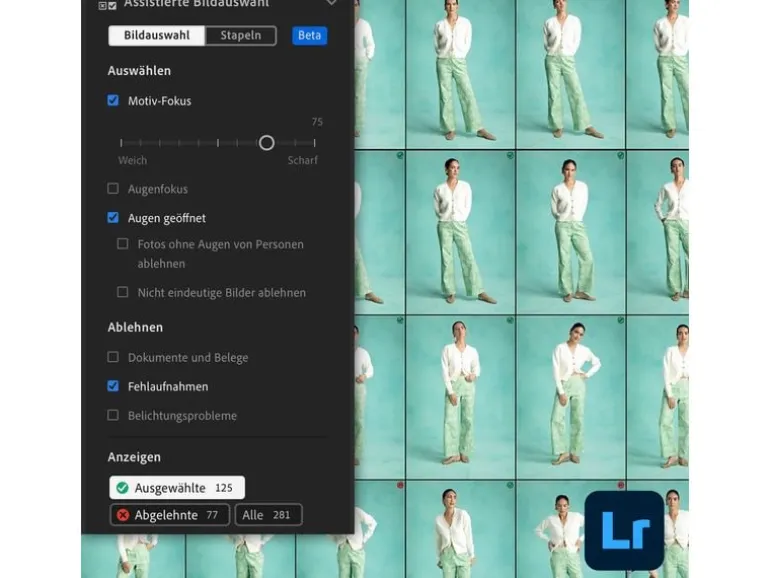Disable the Augen geöffnet checkbox
This screenshot has height=578, width=770.
[x=113, y=218]
